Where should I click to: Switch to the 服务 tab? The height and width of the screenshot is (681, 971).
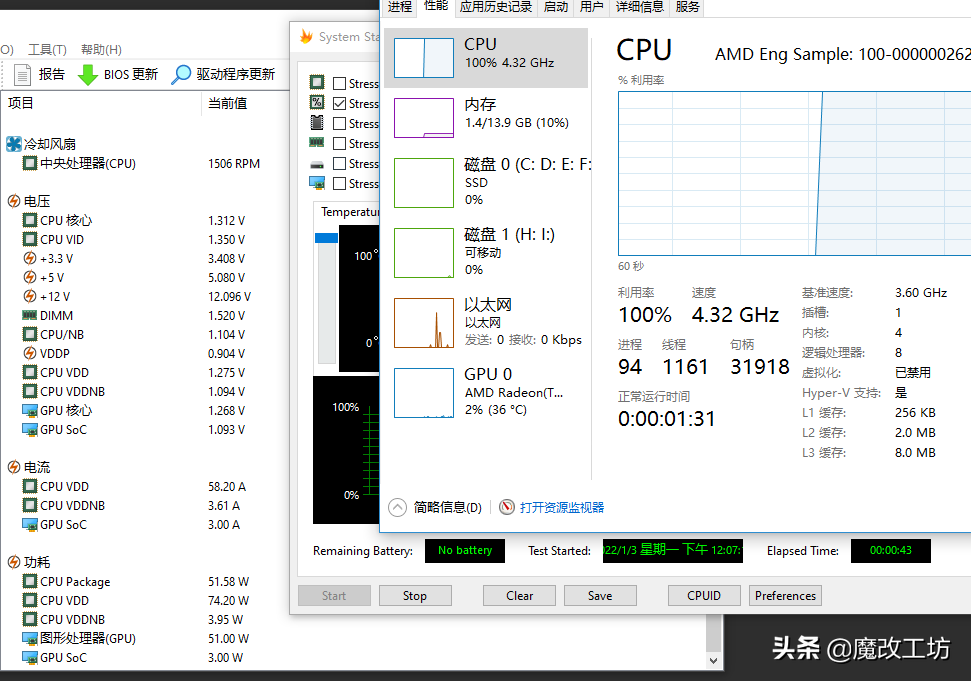coord(687,7)
